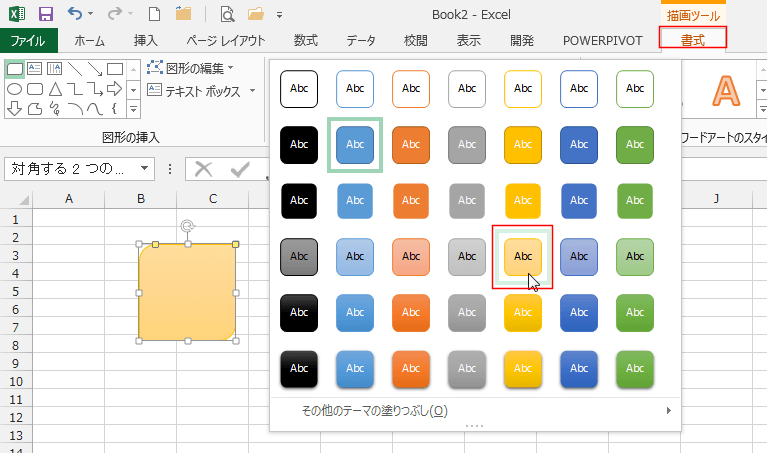Apply orange outline style in first row
Viewport: 767px width, 453px height.
click(411, 89)
